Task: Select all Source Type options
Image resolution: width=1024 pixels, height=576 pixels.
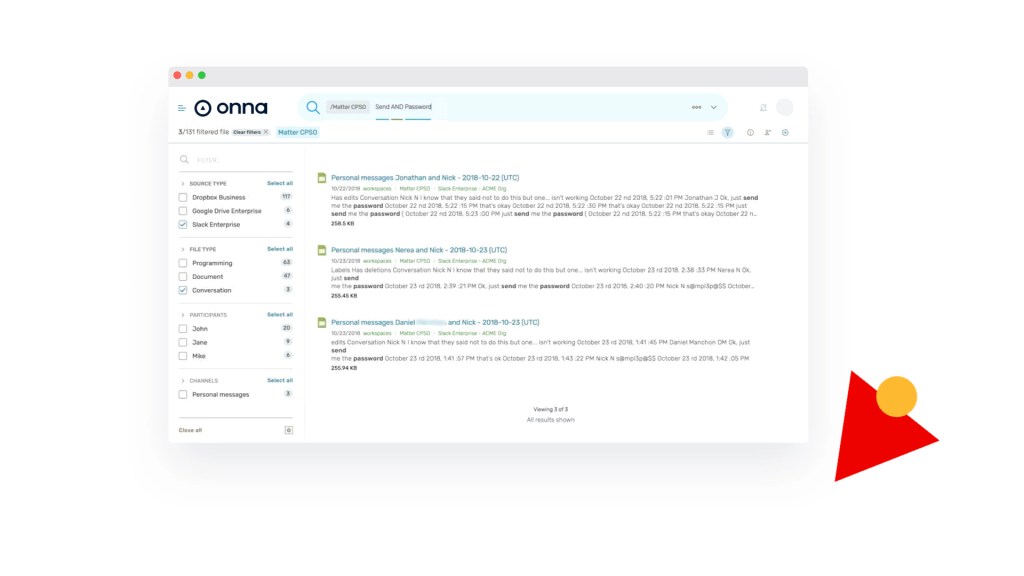Action: click(280, 184)
